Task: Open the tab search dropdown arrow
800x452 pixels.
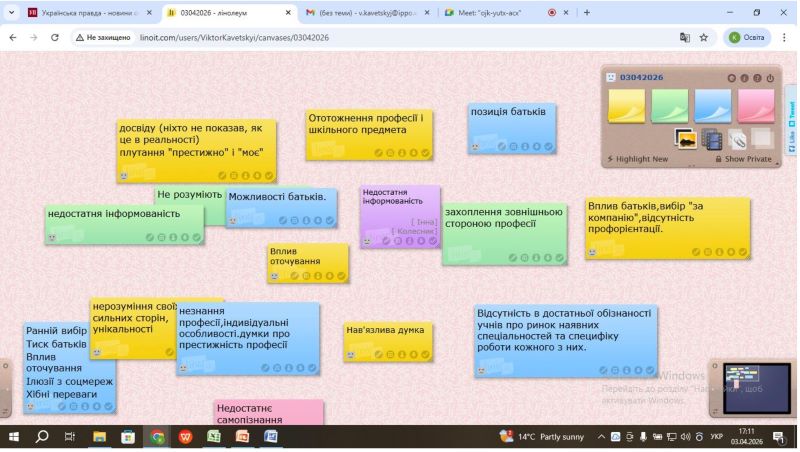Action: (11, 12)
